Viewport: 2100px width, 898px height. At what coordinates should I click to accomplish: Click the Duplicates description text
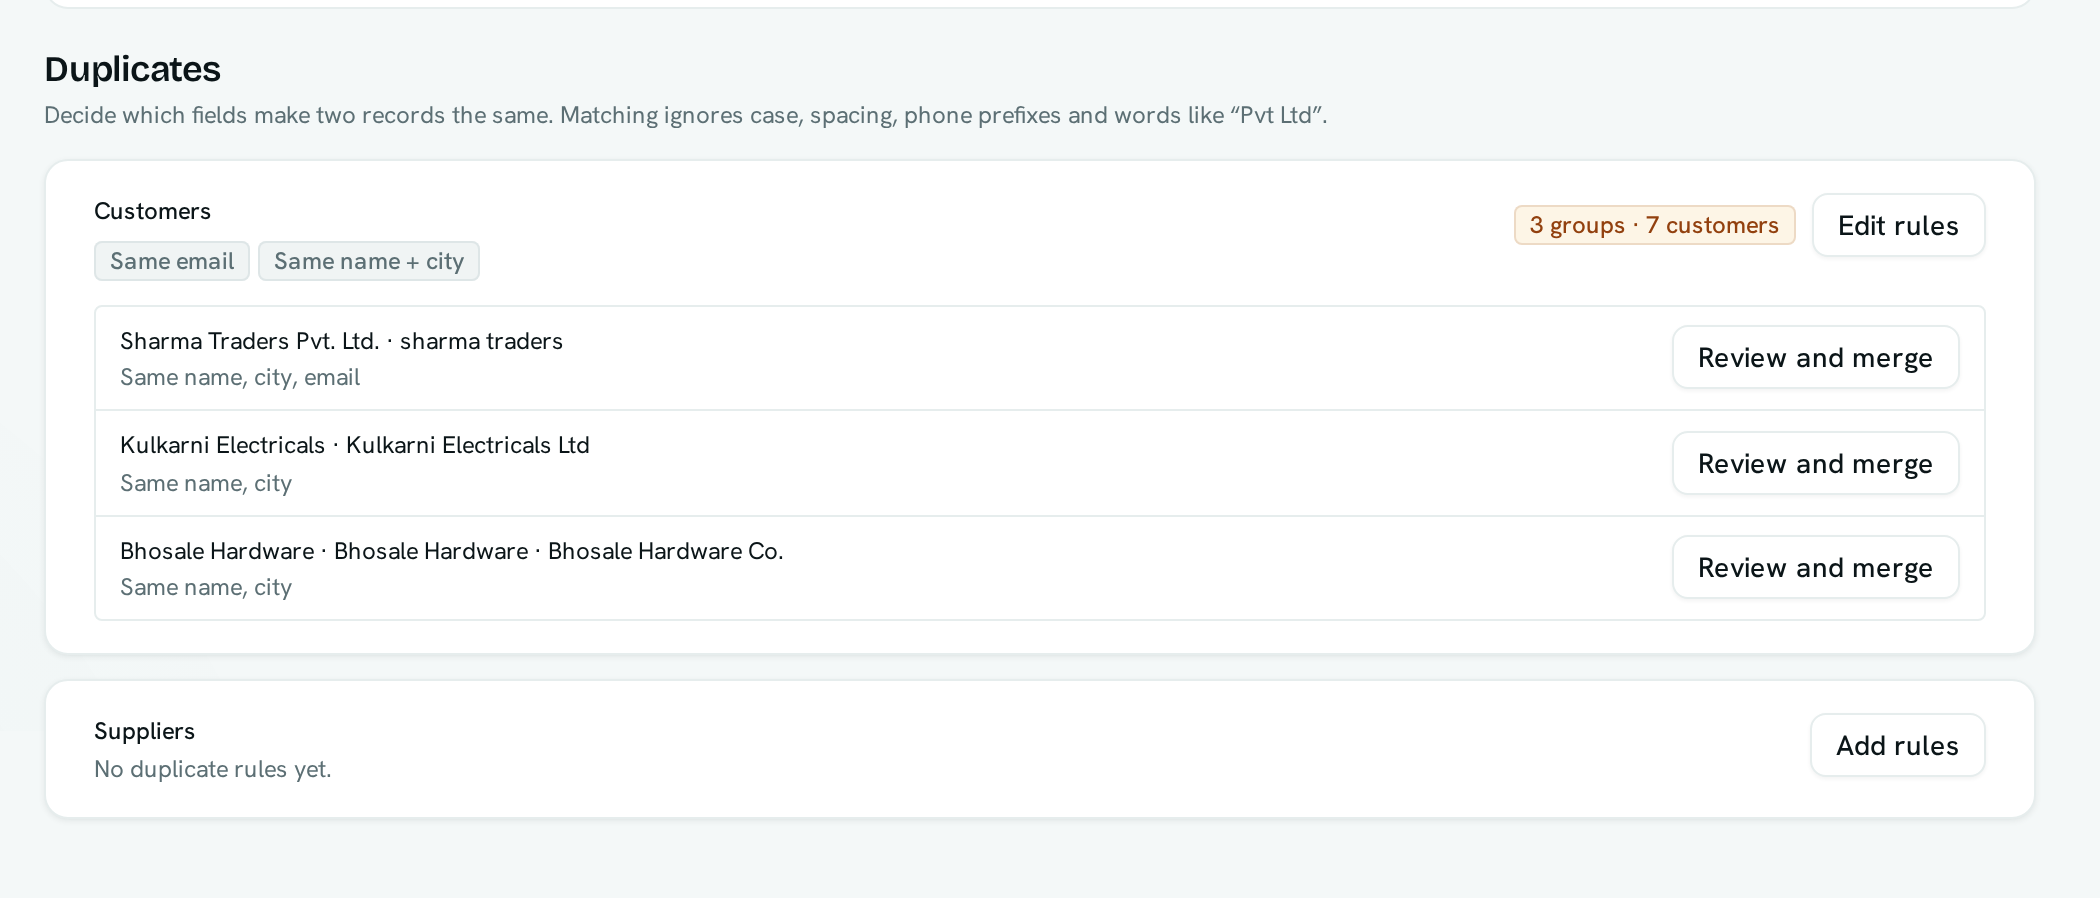tap(686, 115)
